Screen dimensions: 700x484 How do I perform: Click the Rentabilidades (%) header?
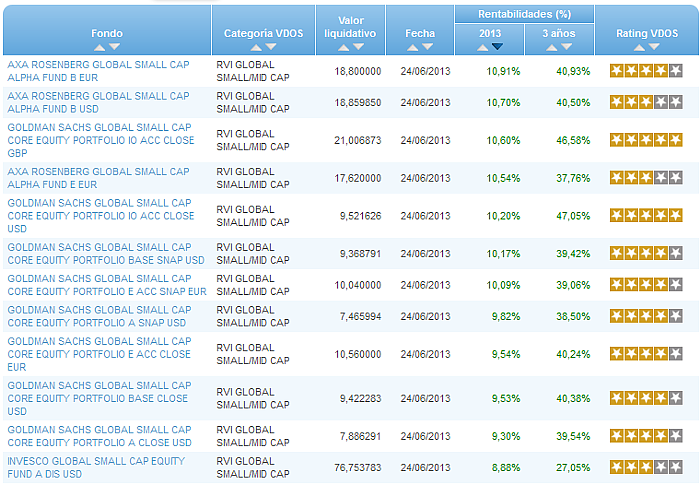click(x=525, y=14)
